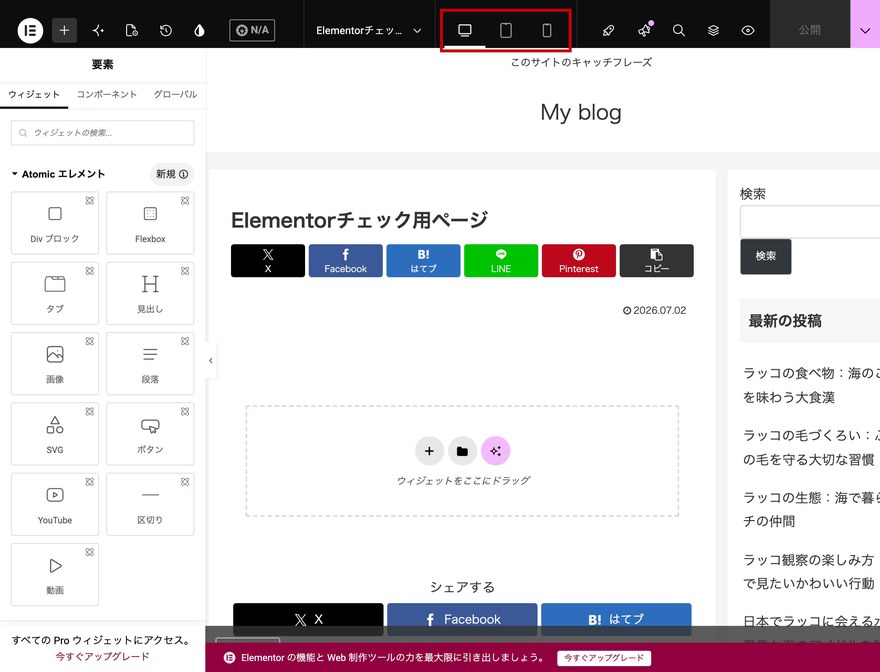
Task: Click the 公開 publish button
Action: (x=809, y=30)
